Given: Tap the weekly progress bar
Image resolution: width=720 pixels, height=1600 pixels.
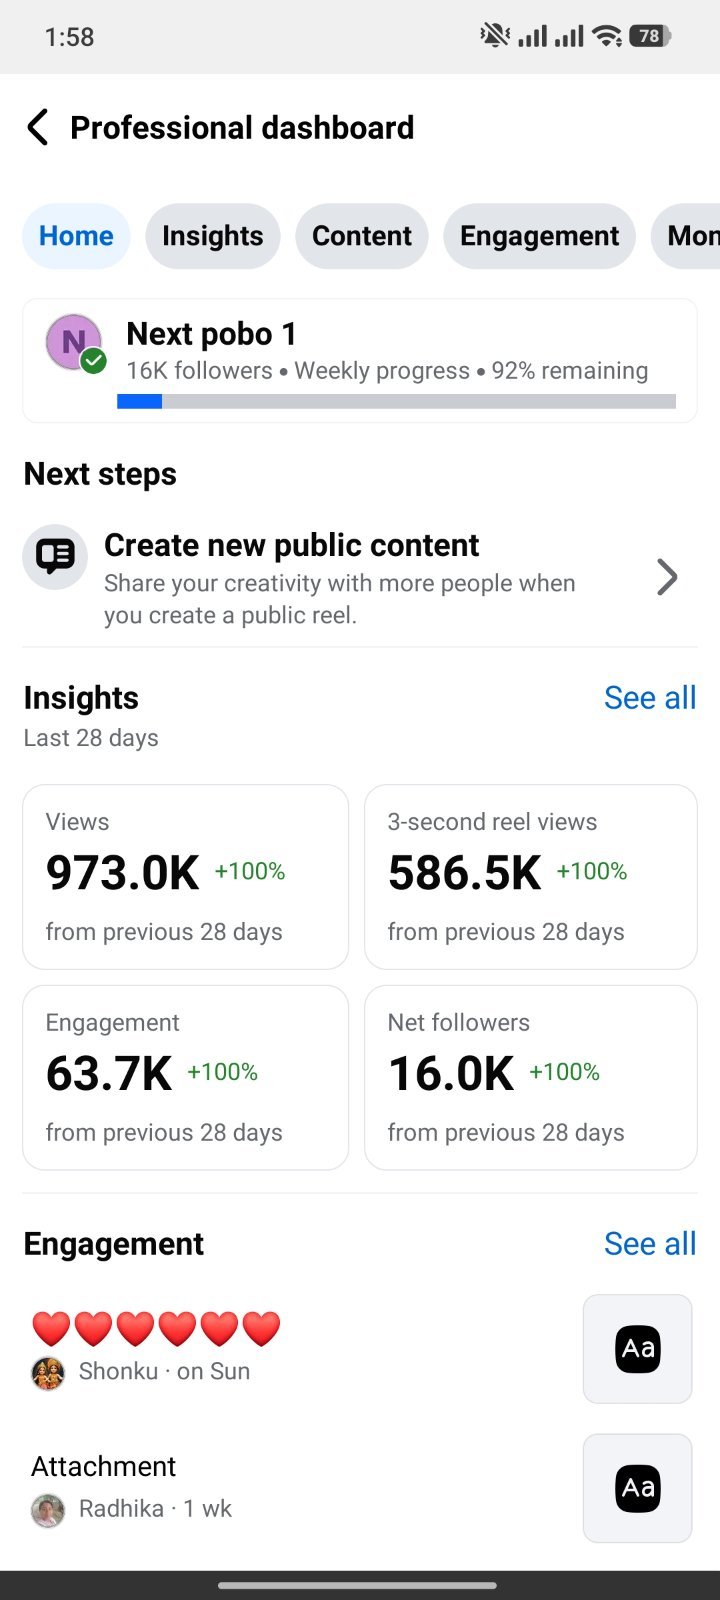Looking at the screenshot, I should (397, 401).
